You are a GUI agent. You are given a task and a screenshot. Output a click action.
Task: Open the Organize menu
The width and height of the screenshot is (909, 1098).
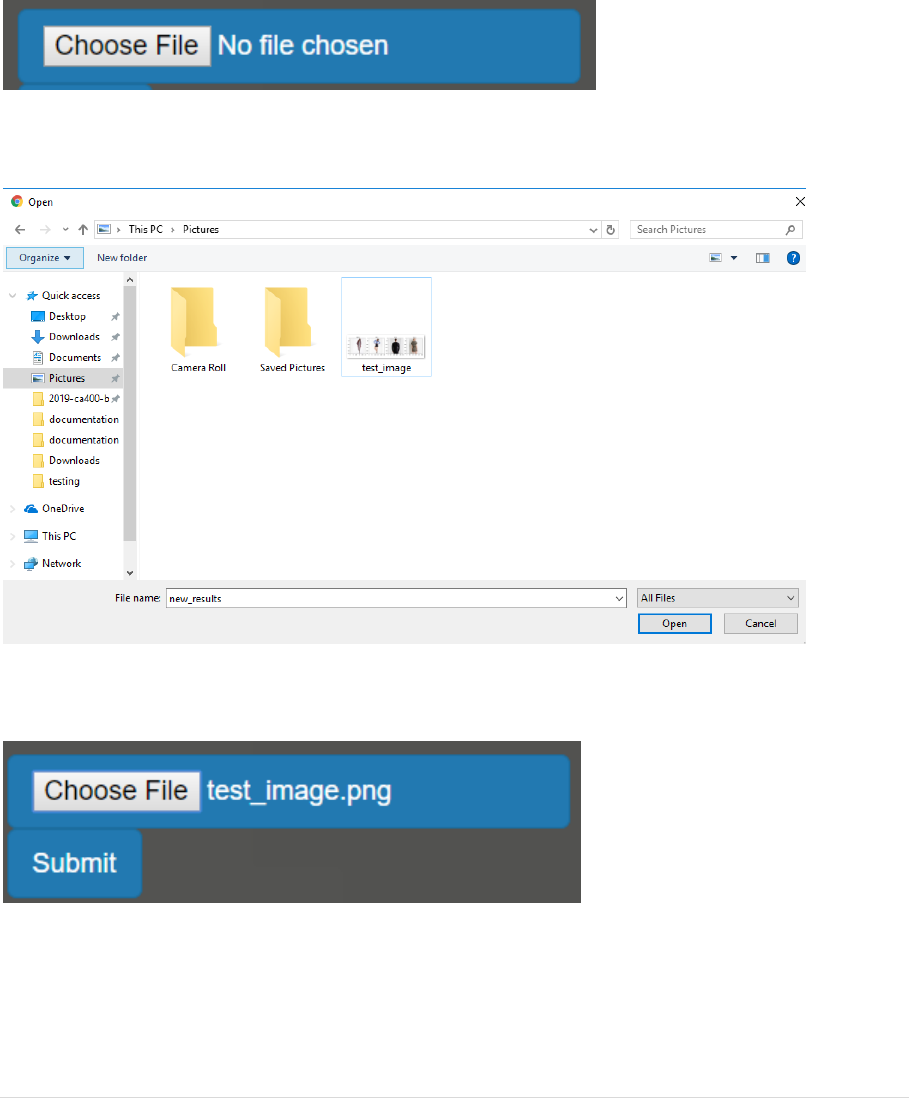click(x=45, y=258)
